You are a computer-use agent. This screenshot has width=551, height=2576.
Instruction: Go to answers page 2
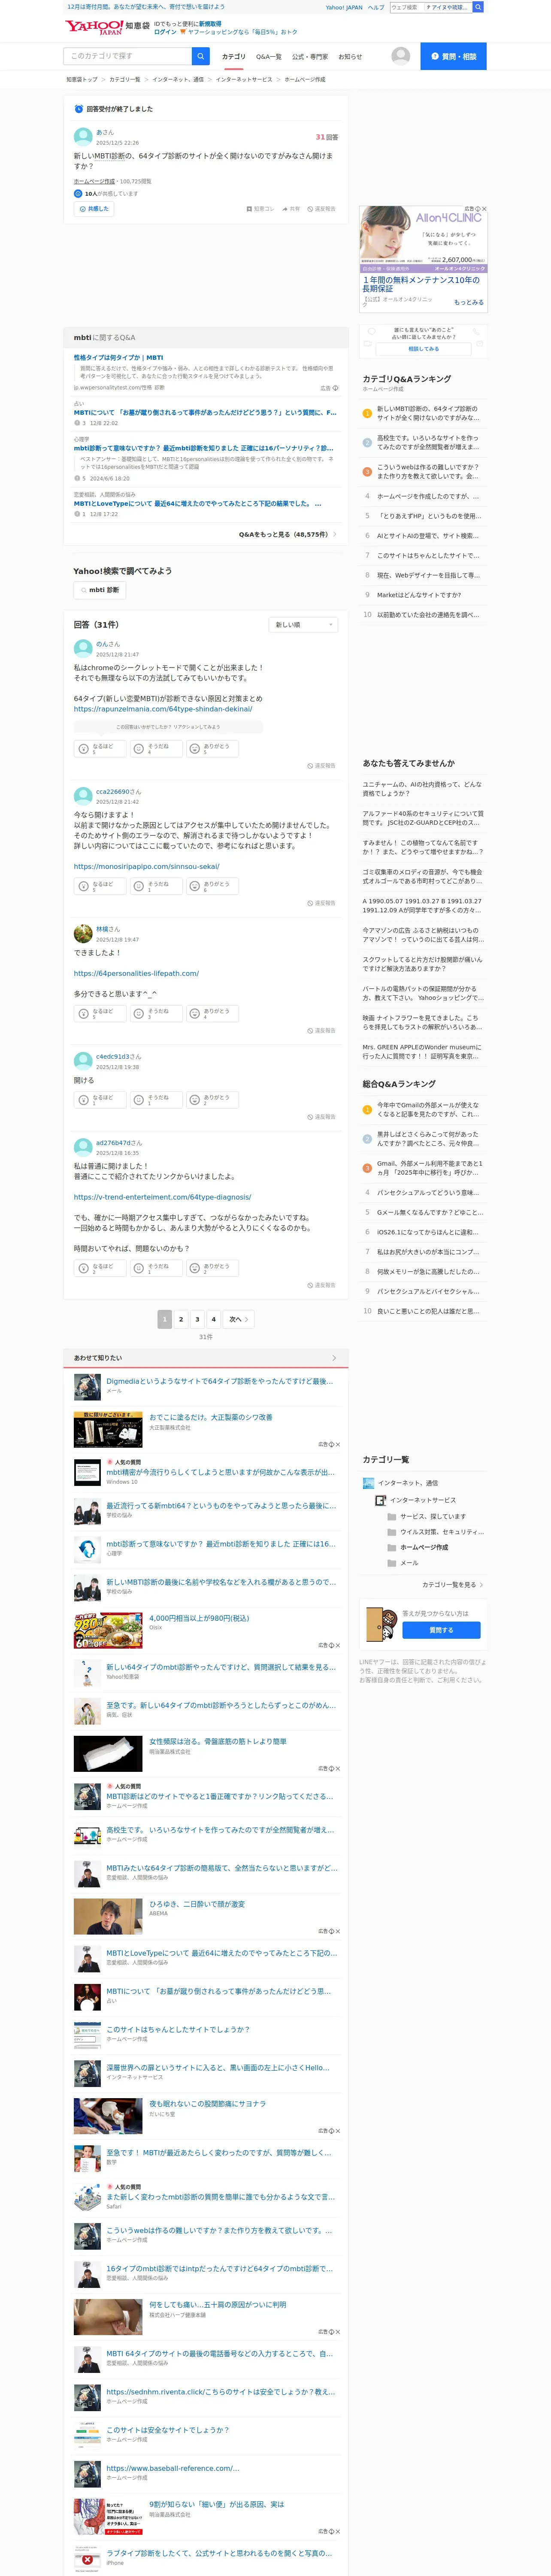pyautogui.click(x=181, y=1320)
